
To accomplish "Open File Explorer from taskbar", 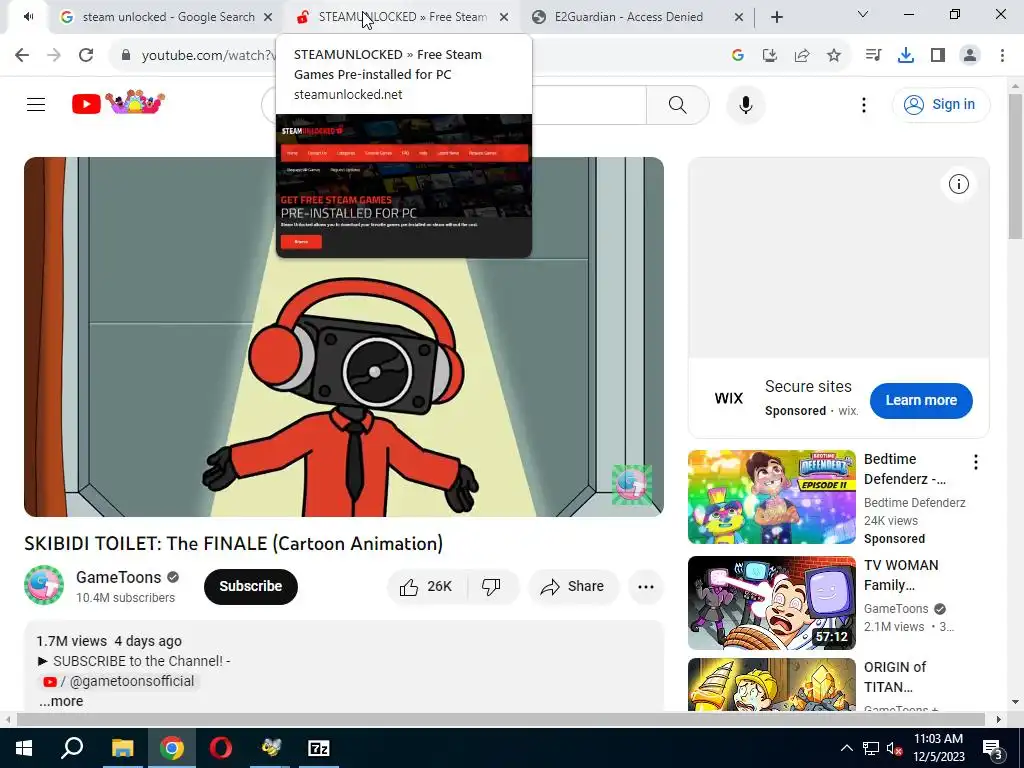I will (x=122, y=748).
